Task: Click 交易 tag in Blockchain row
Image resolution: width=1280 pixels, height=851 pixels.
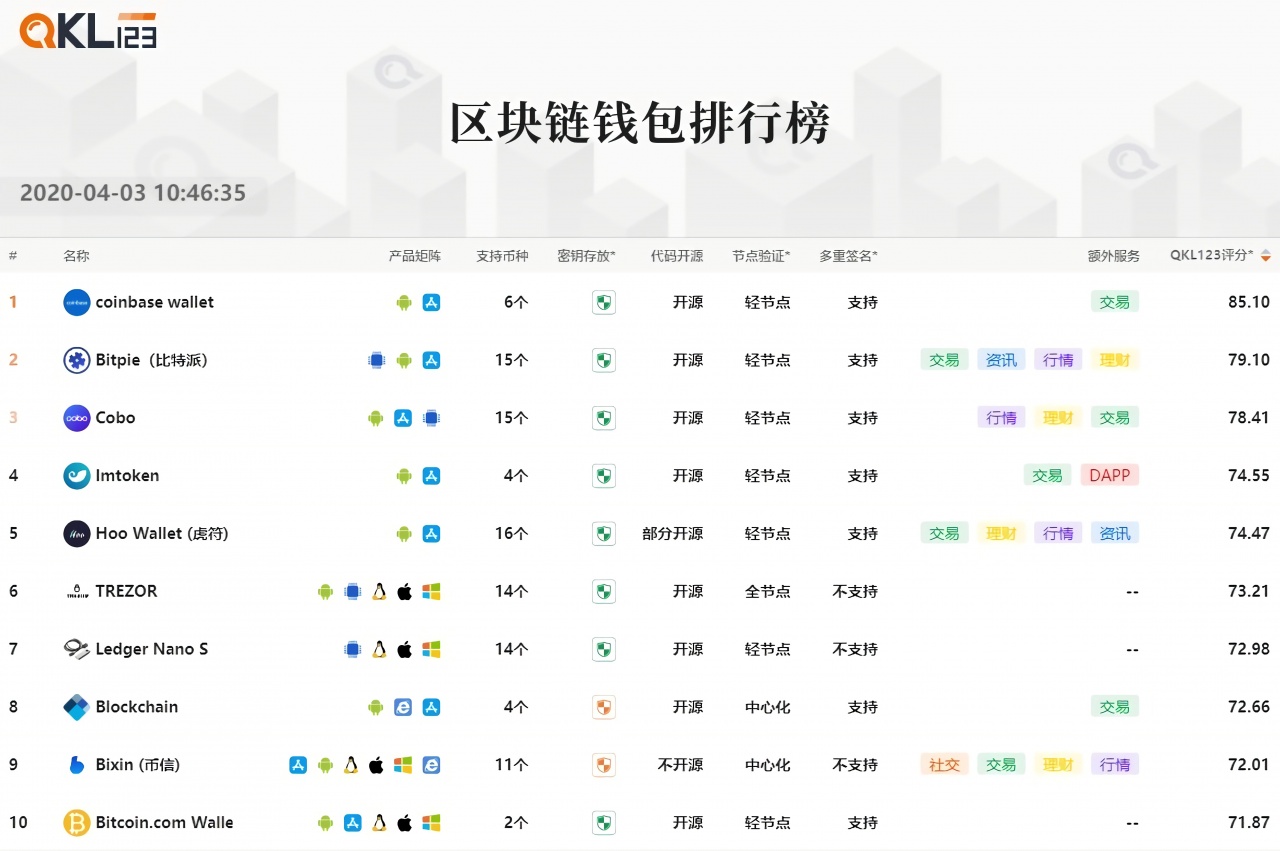Action: [x=1115, y=707]
